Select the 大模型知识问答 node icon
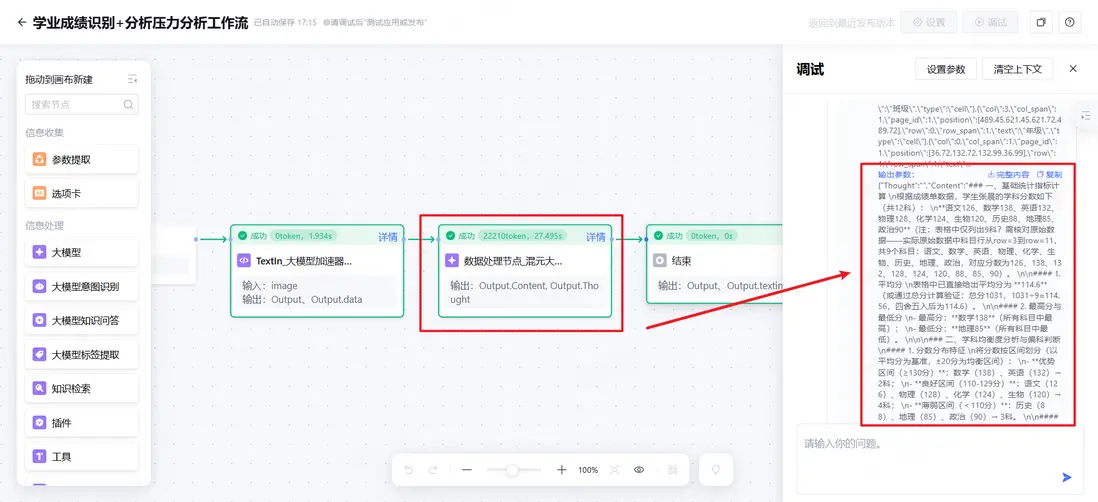This screenshot has height=502, width=1098. 39,321
